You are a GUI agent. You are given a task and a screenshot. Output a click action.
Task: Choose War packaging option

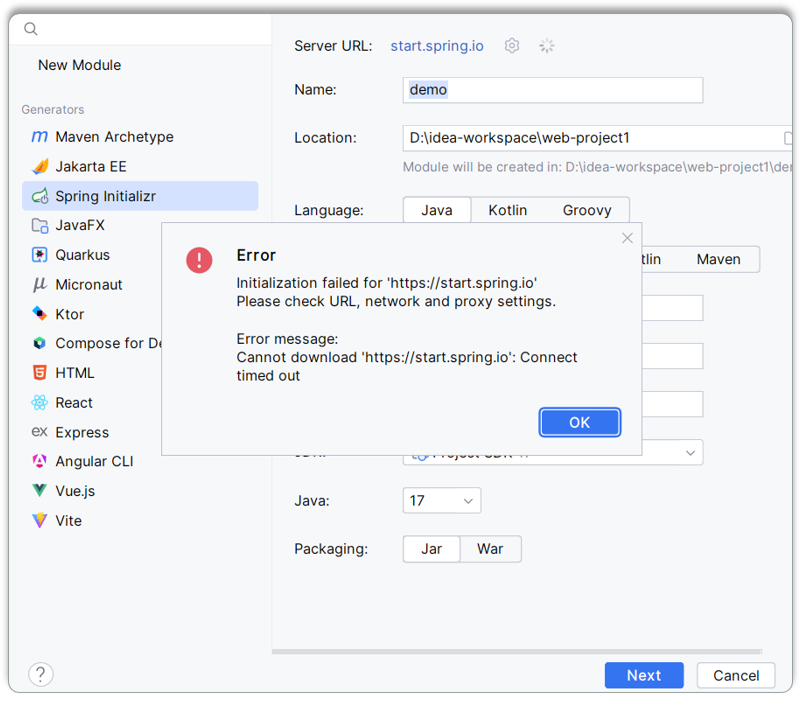[x=490, y=549]
